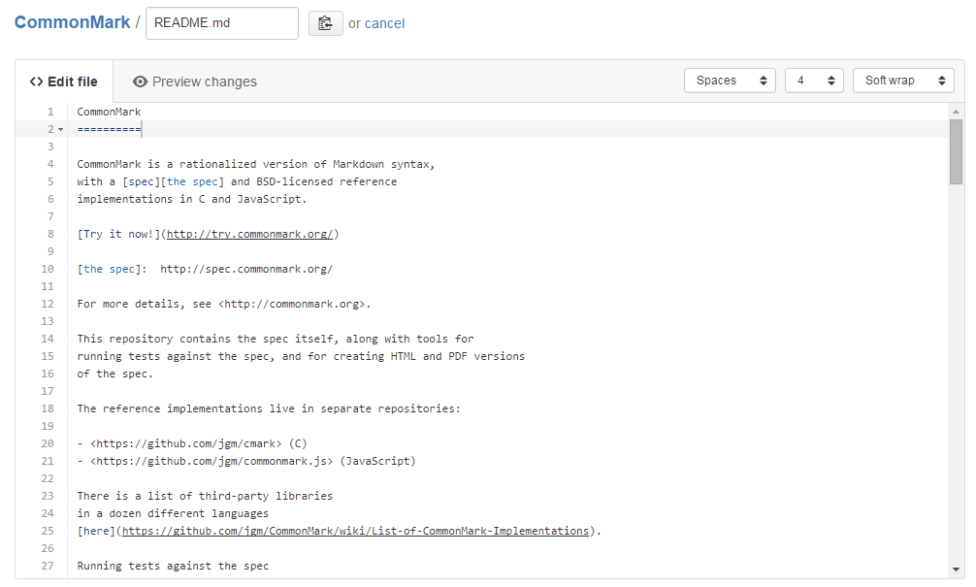Cancel editing via the cancel link
The height and width of the screenshot is (587, 976).
pos(385,24)
